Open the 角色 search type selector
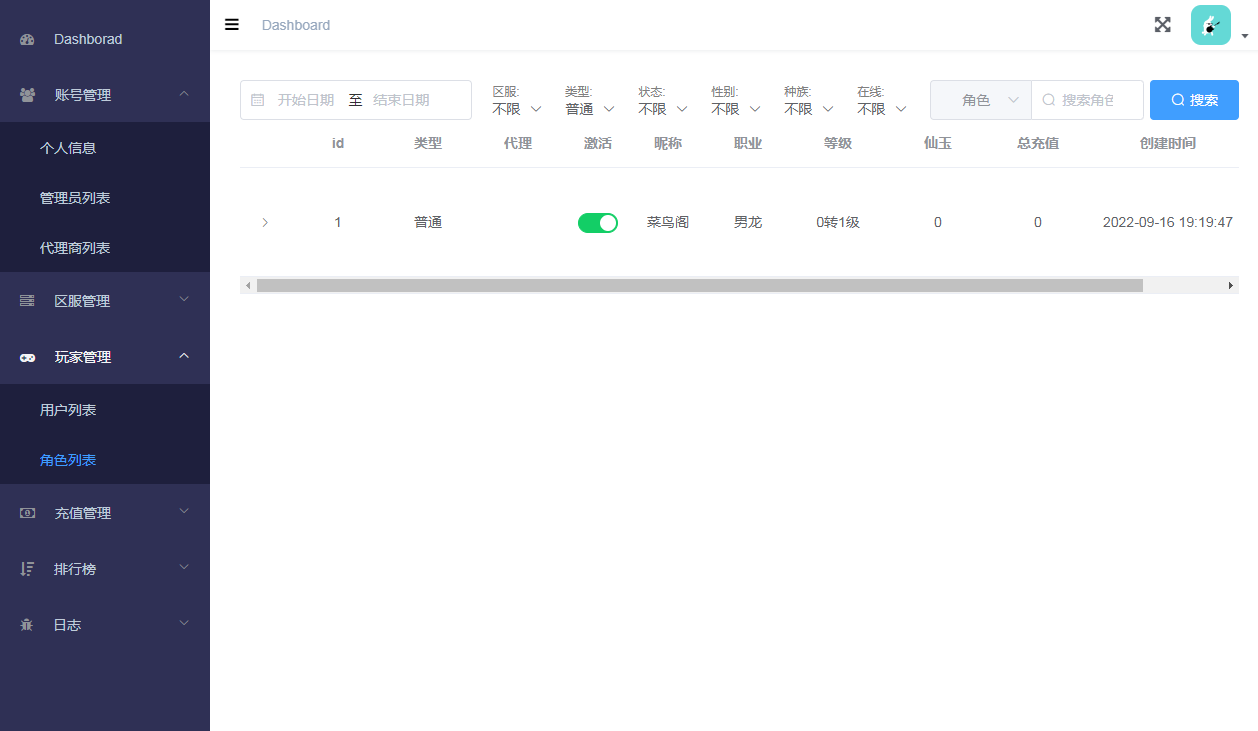The image size is (1258, 731). (980, 100)
